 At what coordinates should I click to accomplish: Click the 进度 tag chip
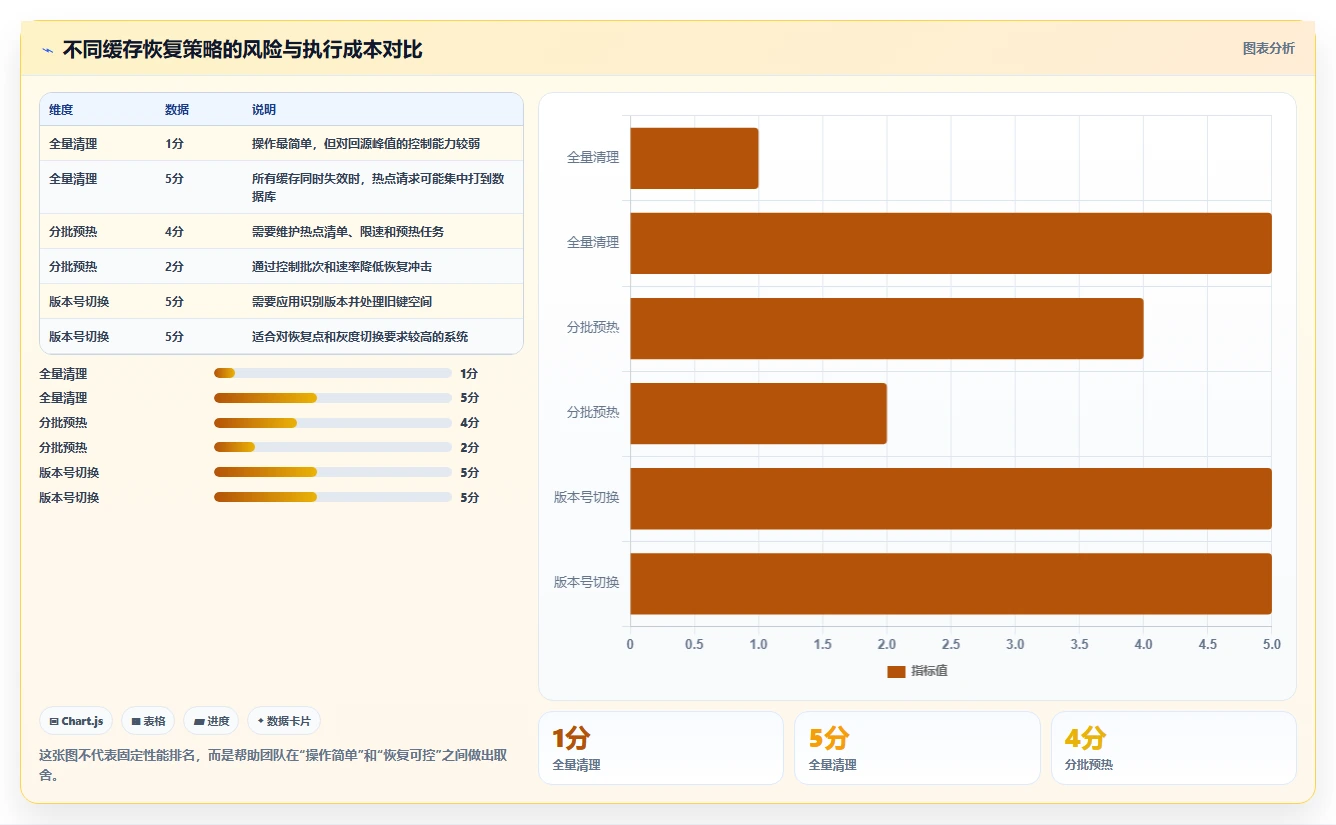point(211,721)
